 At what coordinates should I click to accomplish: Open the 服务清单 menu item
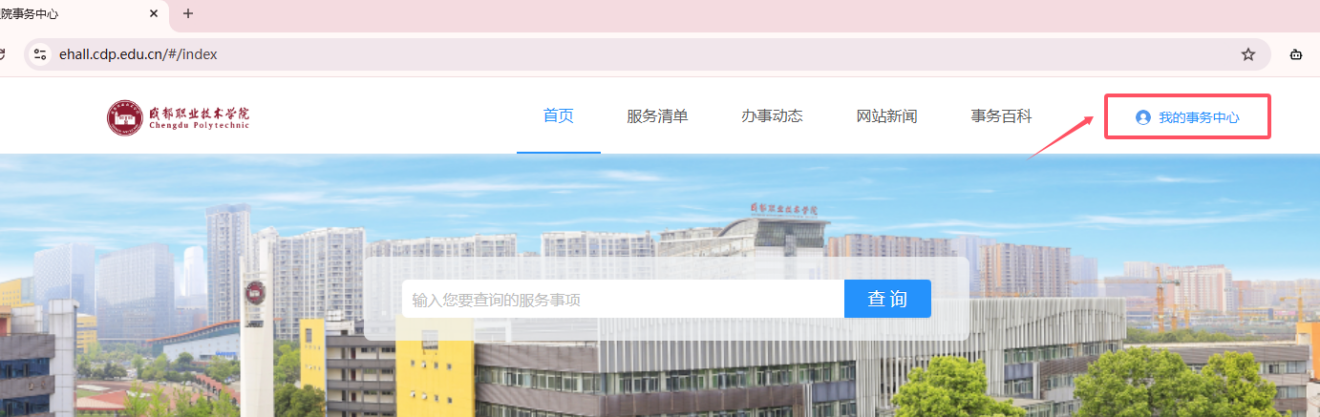coord(657,116)
